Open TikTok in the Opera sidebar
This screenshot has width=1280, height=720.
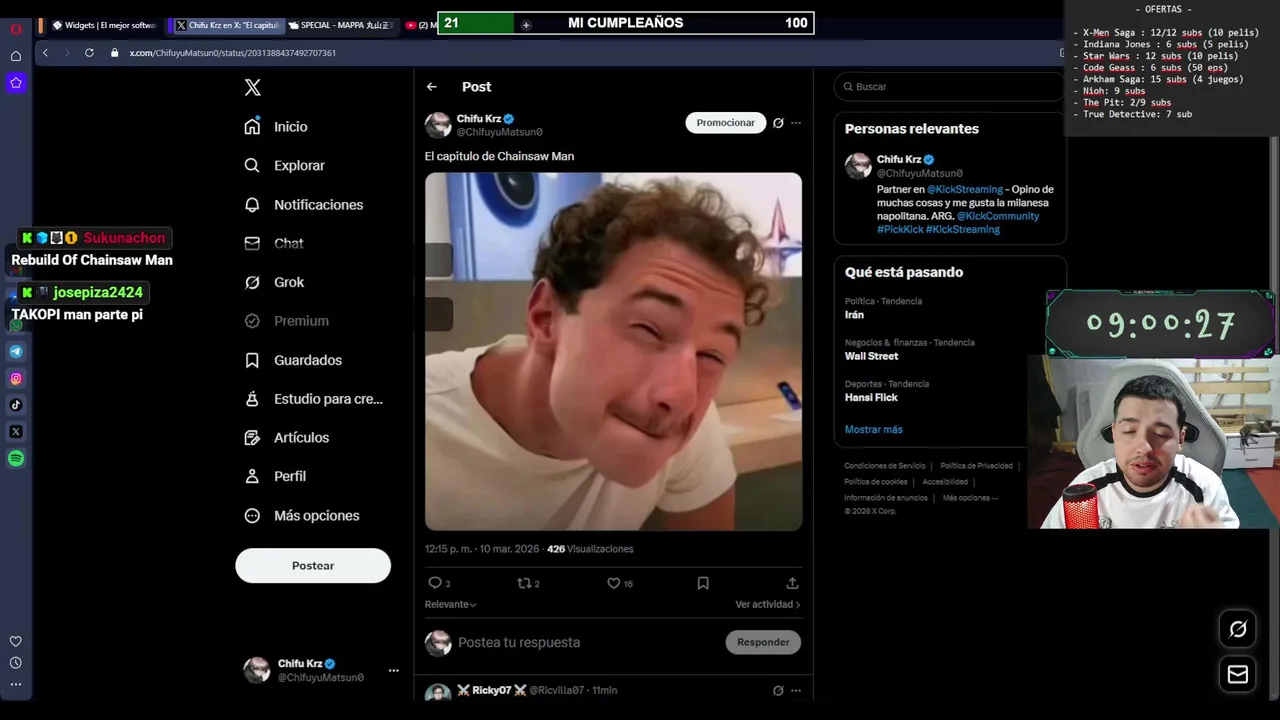click(16, 405)
